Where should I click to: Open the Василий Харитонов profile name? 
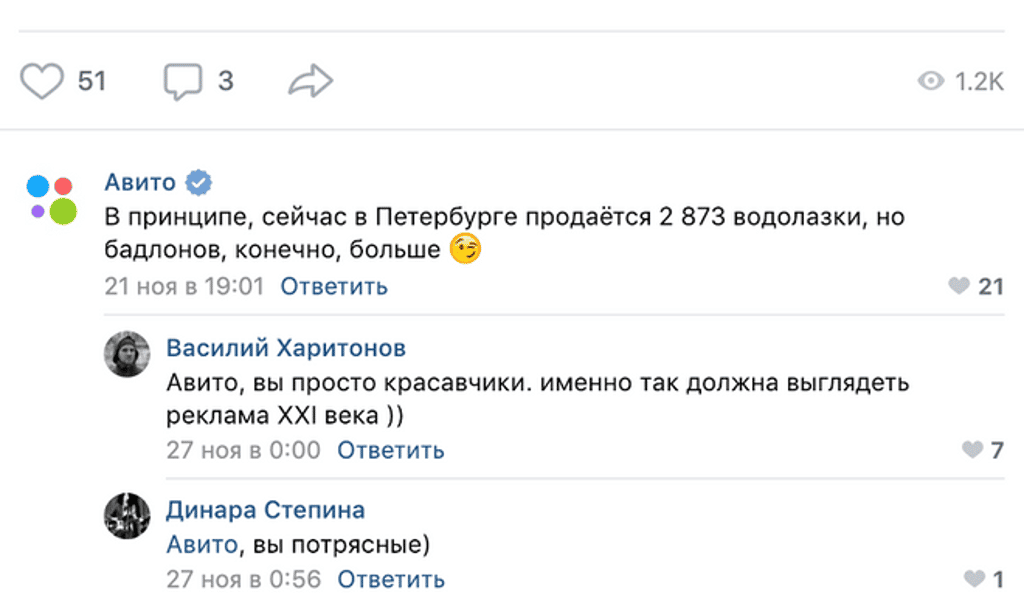286,348
